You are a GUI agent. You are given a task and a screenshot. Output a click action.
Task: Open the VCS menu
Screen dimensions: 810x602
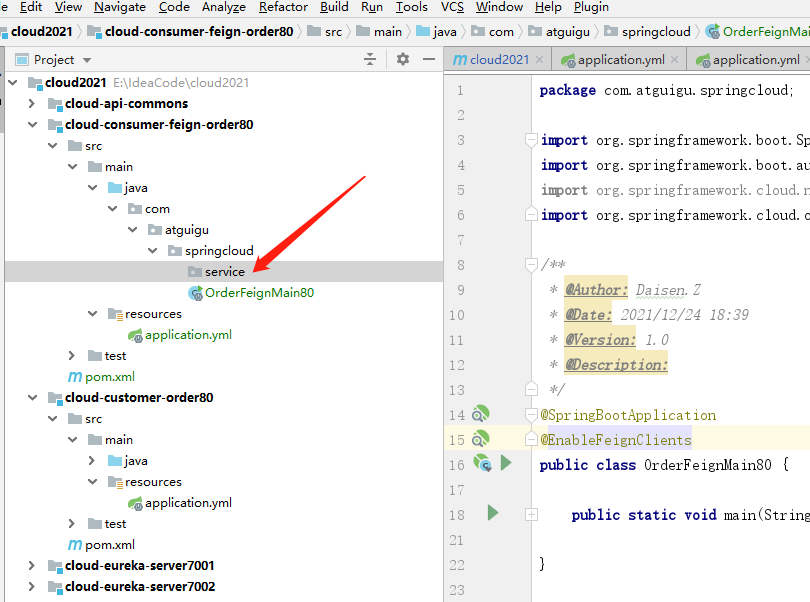coord(452,7)
